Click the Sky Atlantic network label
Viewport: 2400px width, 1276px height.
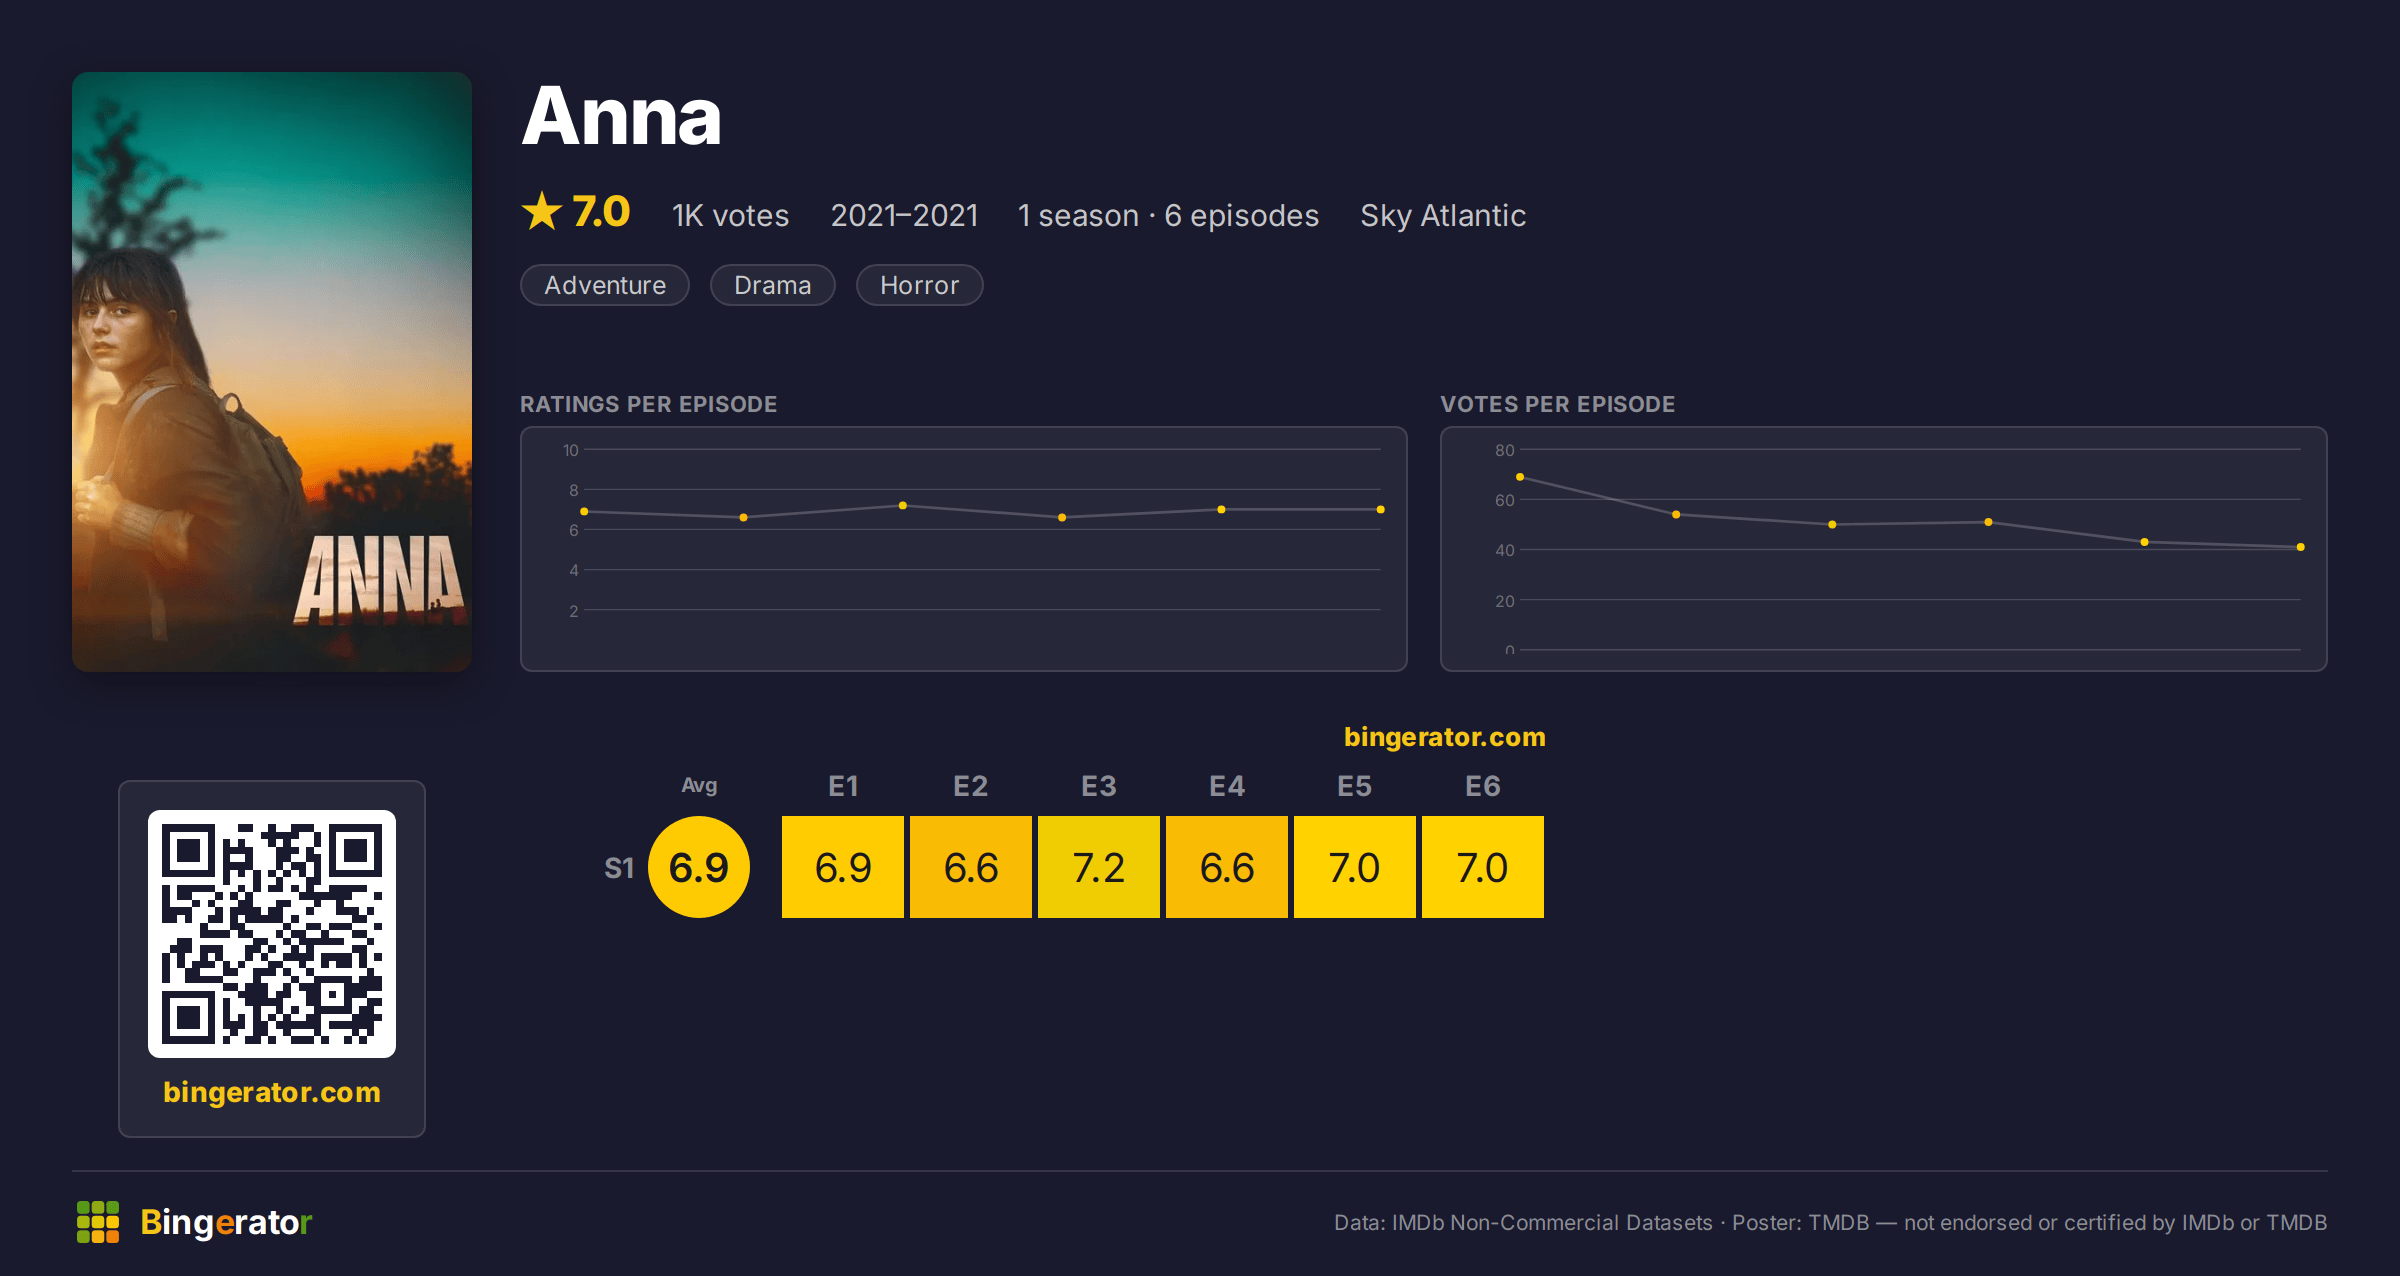(x=1443, y=215)
